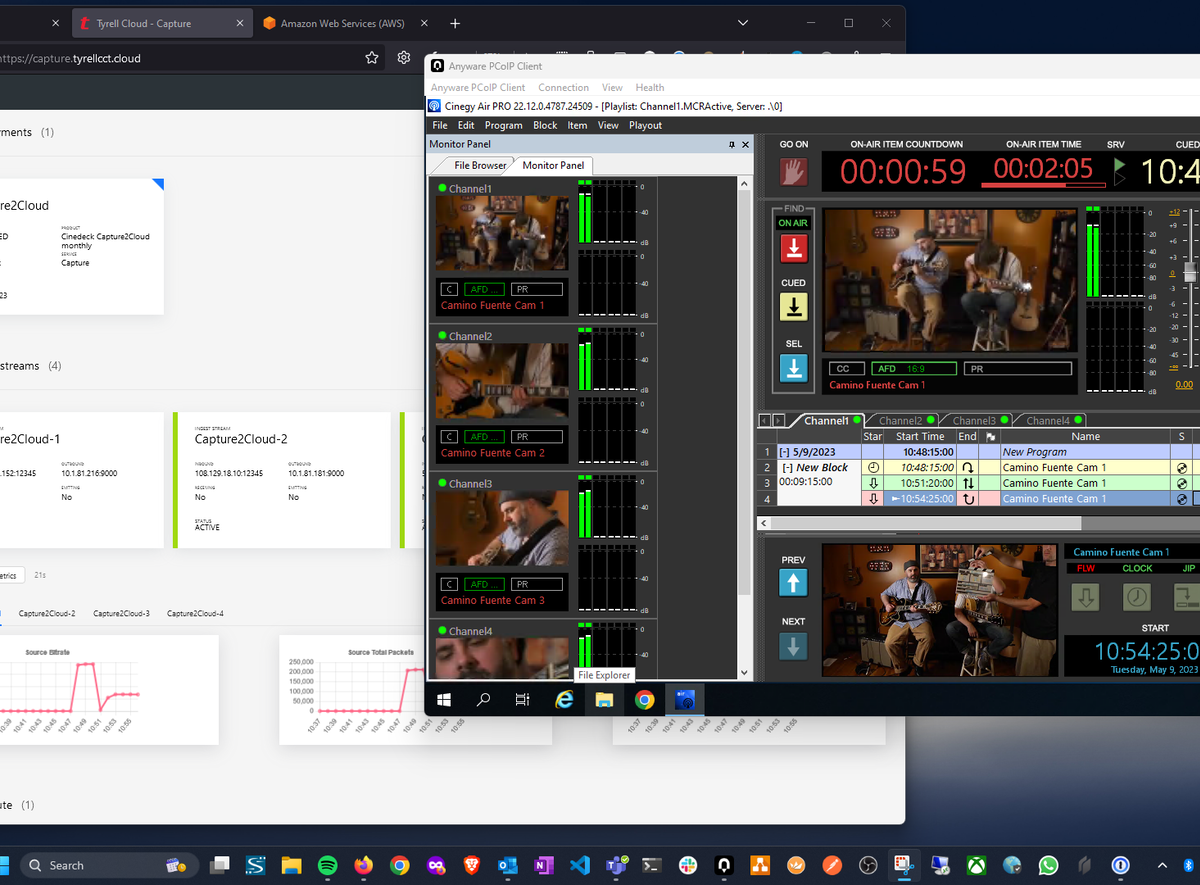Click the PREV up arrow button
Image resolution: width=1200 pixels, height=885 pixels.
793,583
